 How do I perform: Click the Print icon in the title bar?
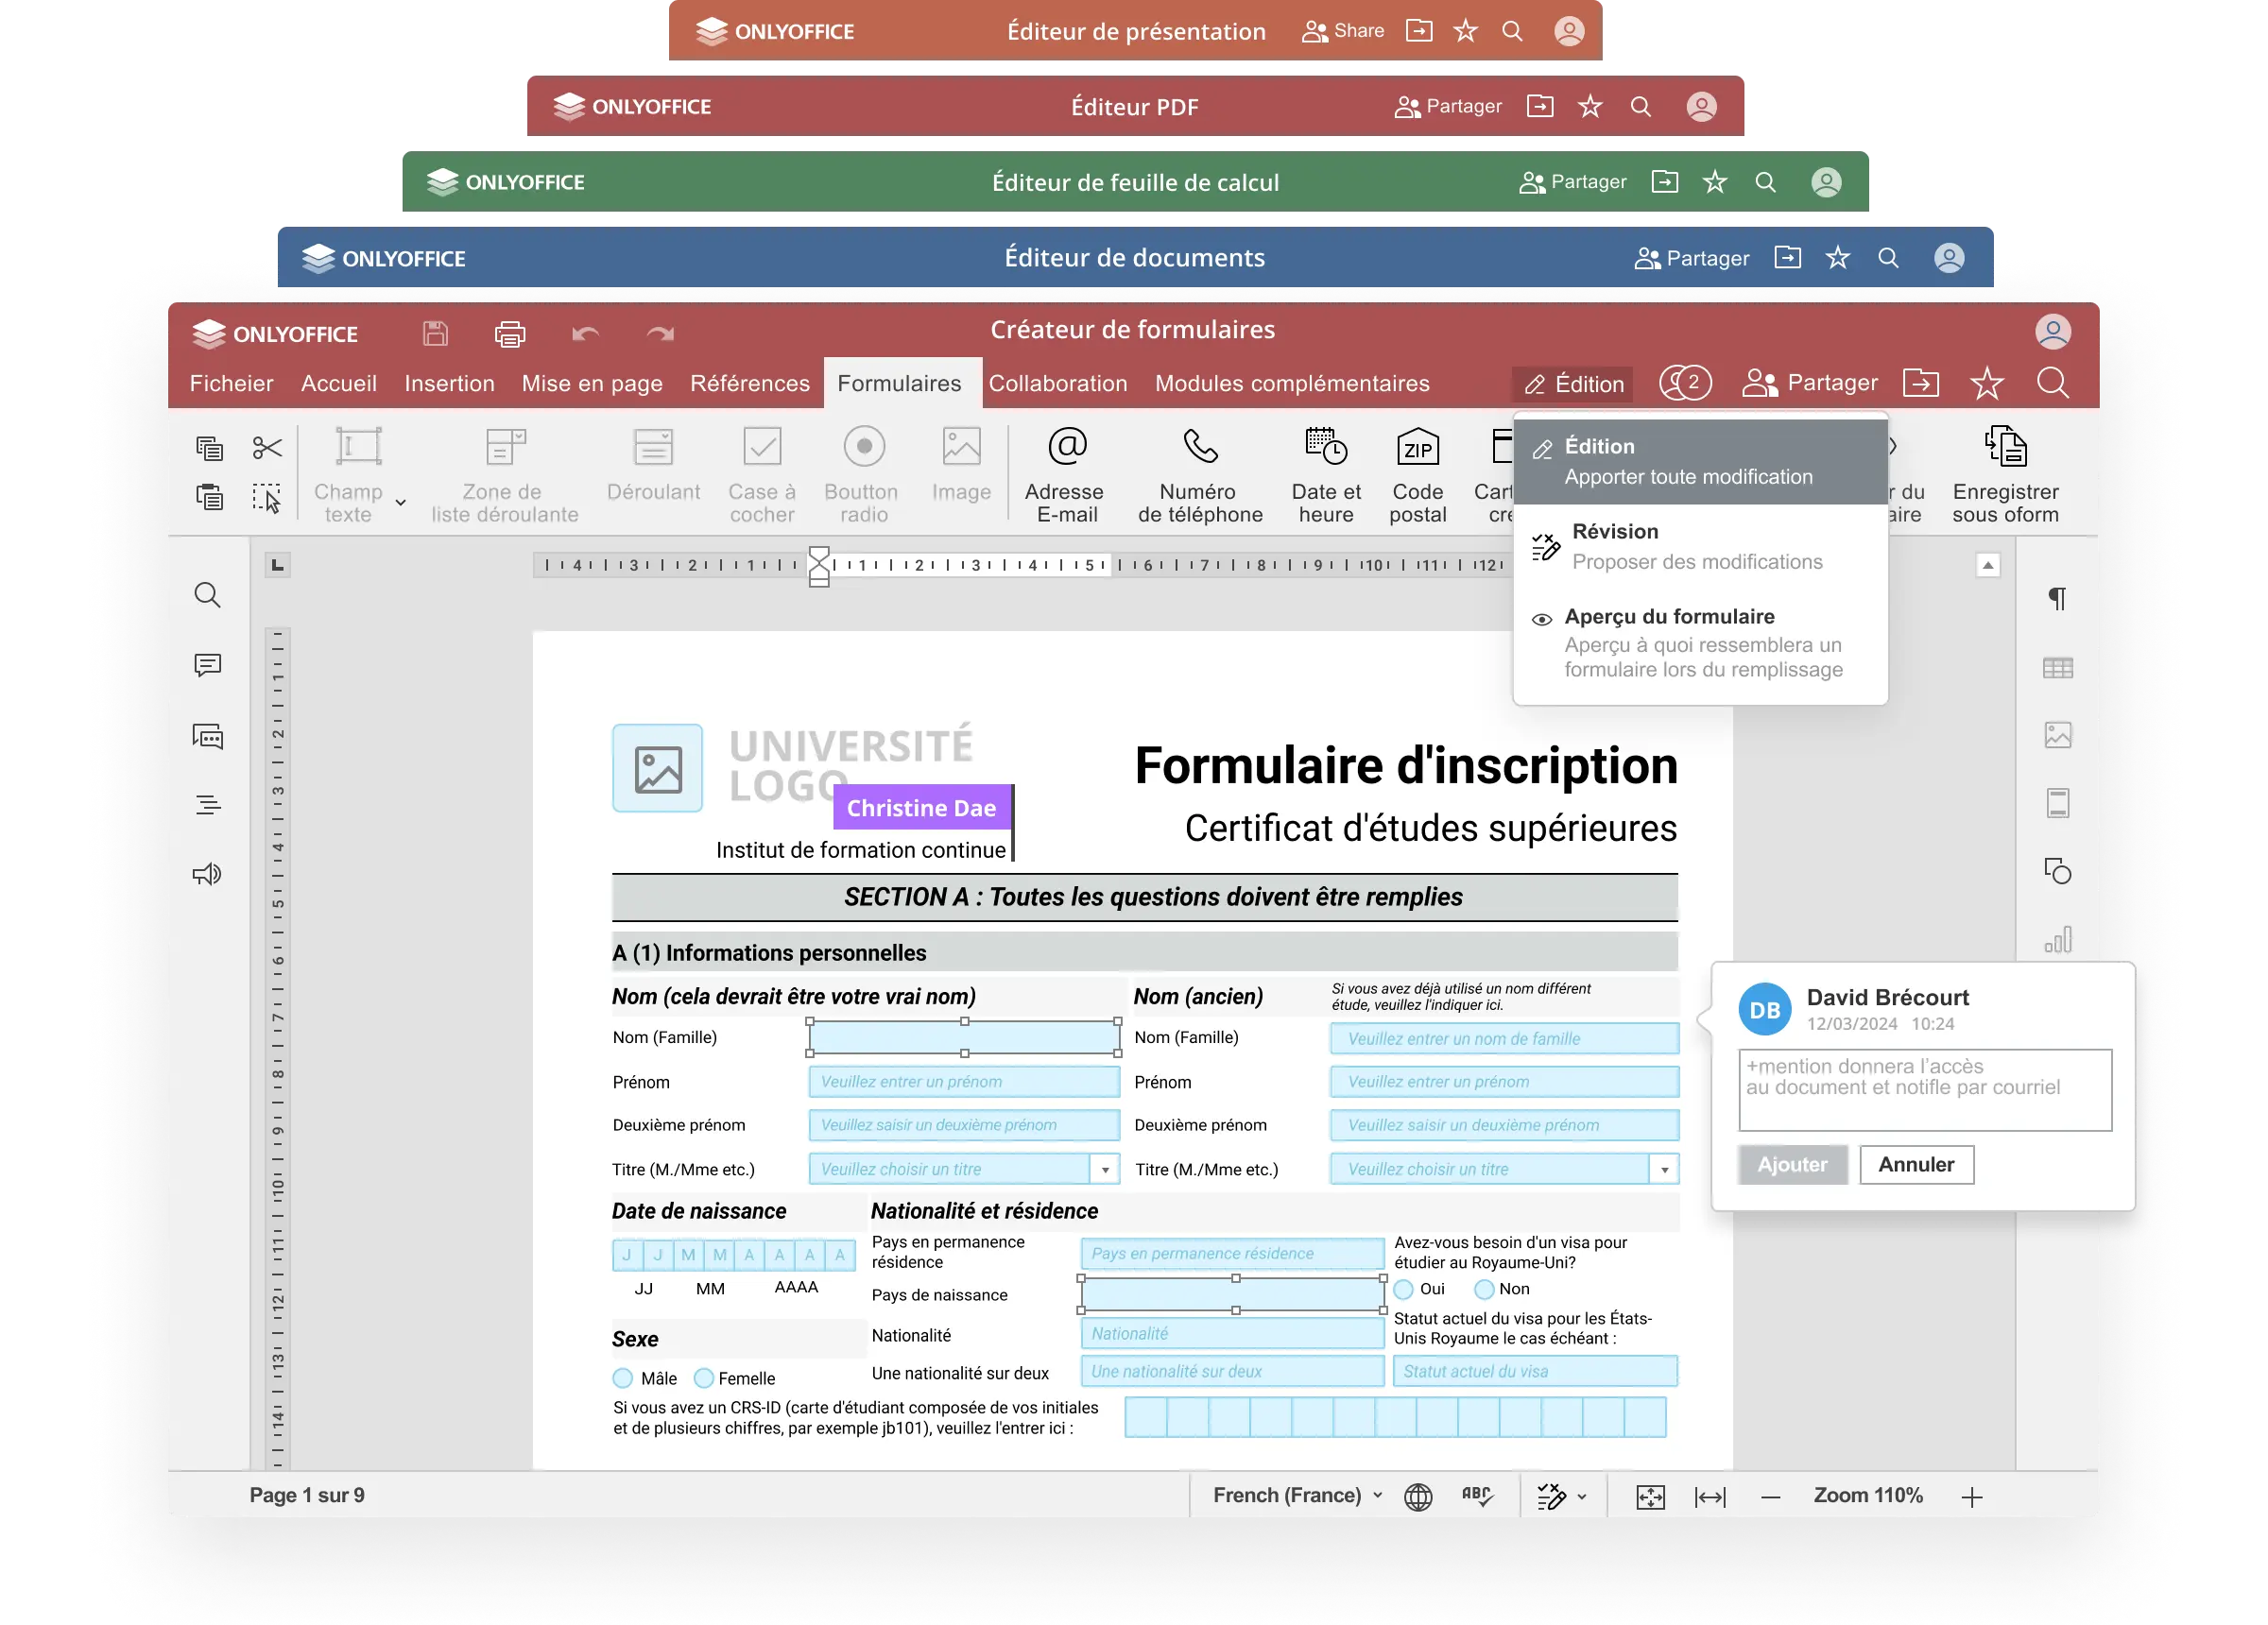coord(510,333)
